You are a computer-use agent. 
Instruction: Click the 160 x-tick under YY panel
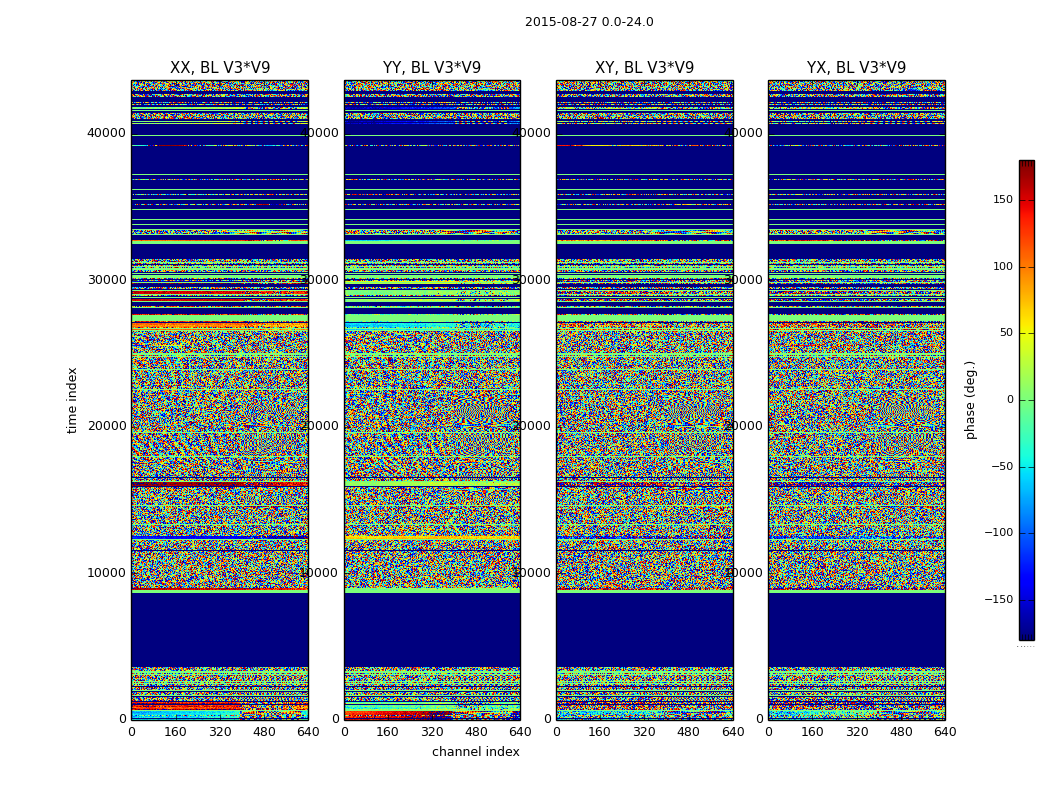point(388,732)
